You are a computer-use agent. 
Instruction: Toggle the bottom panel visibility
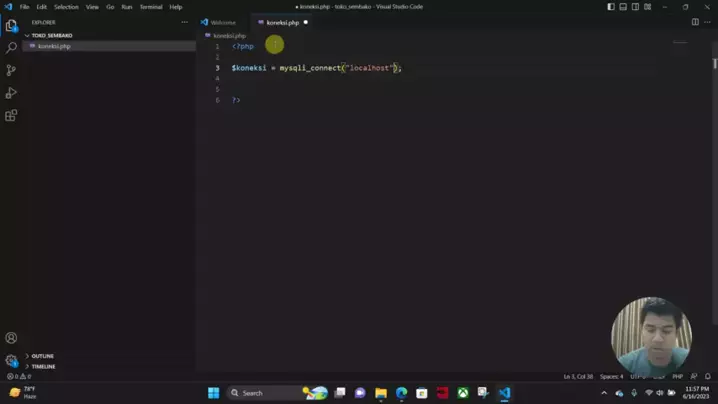[623, 7]
